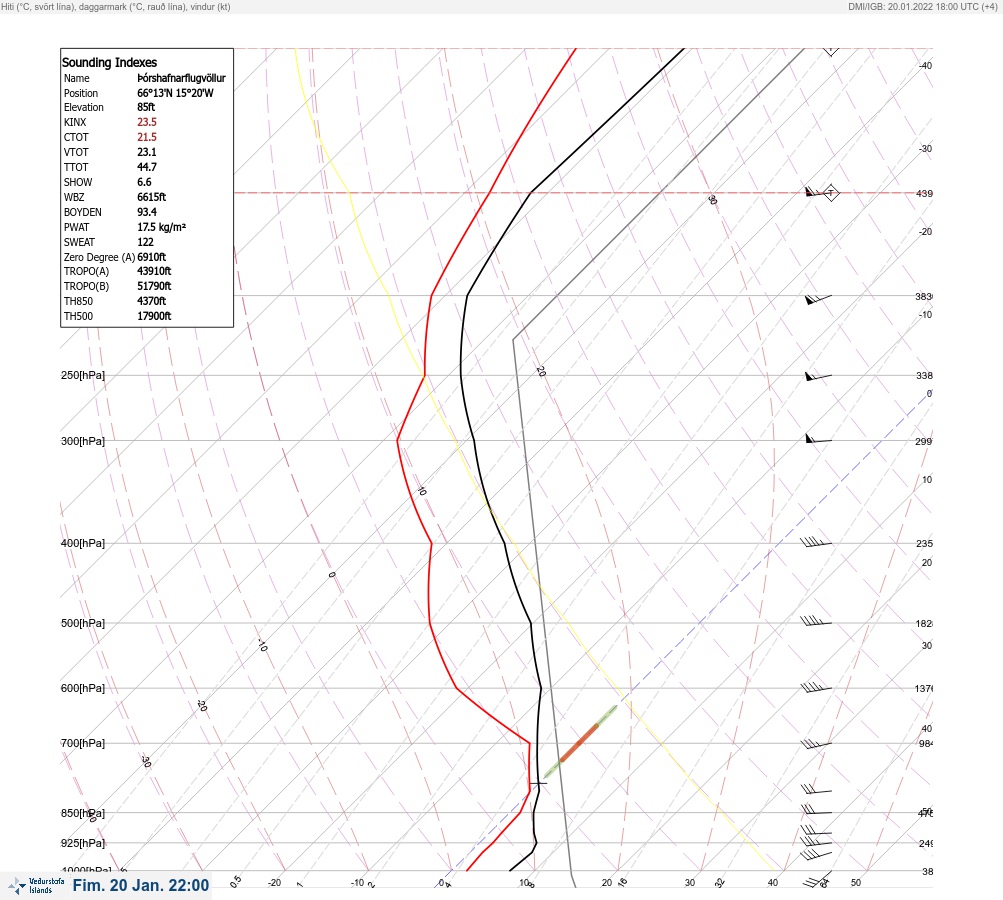Click the 600[hPa] pressure label
Viewport: 1003px width, 900px height.
coord(83,688)
